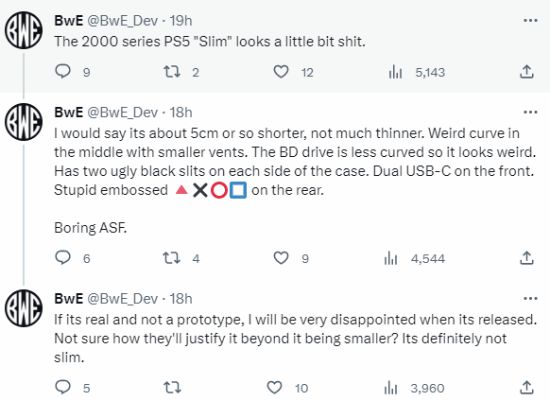This screenshot has width=550, height=401.
Task: Like the second tweet with 9 likes
Action: tap(281, 258)
